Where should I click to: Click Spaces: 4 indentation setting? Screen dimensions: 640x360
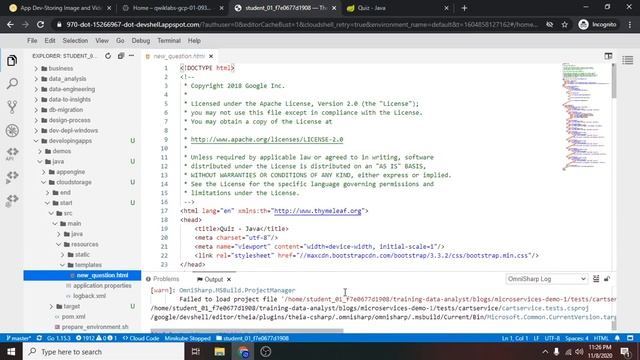click(x=577, y=338)
